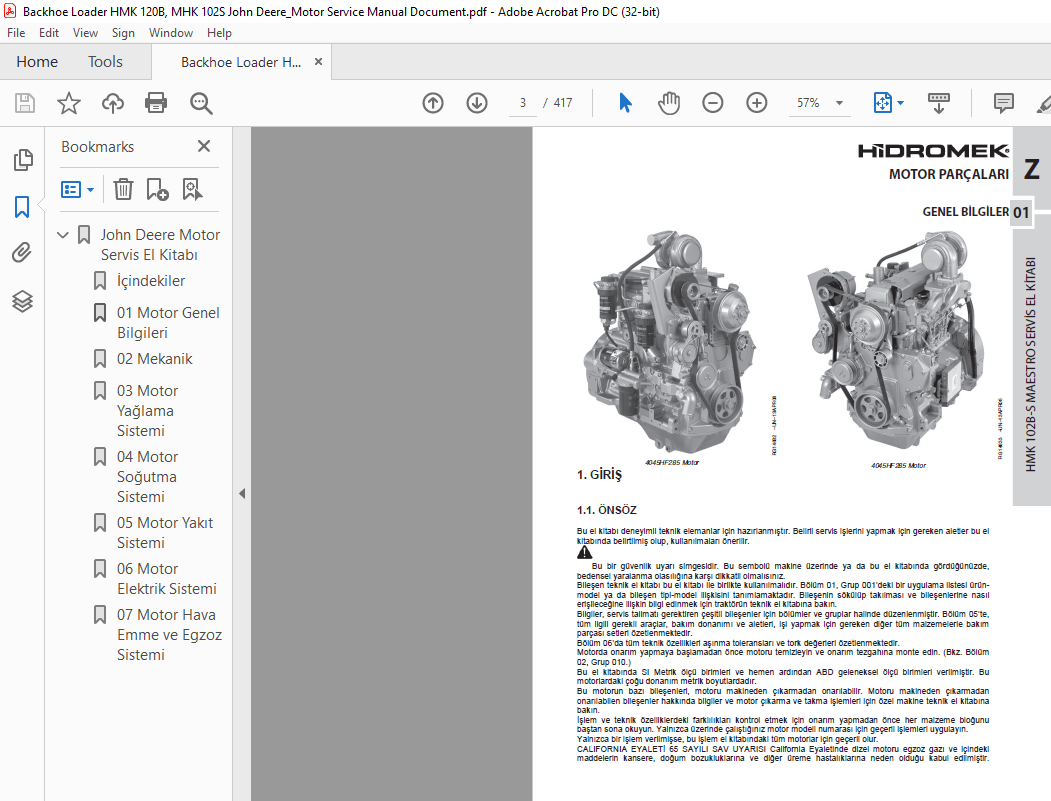Open the Help menu
Image resolution: width=1051 pixels, height=801 pixels.
click(x=219, y=33)
